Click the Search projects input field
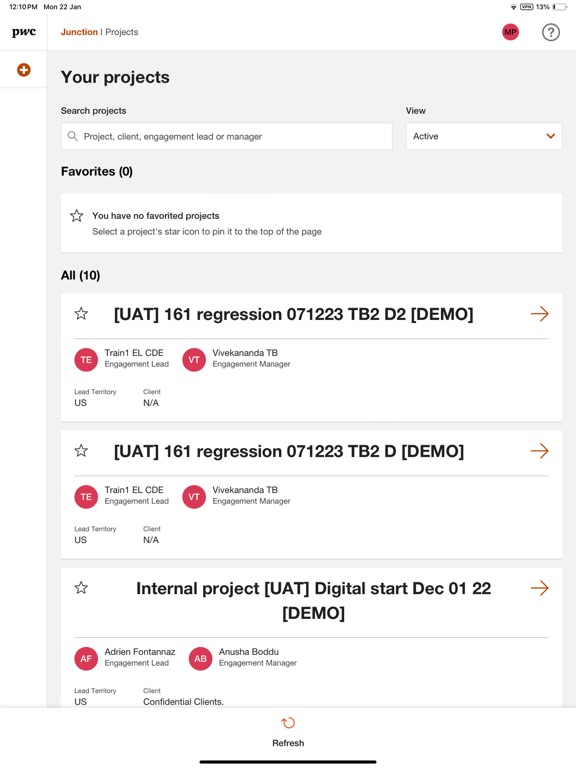 tap(227, 136)
